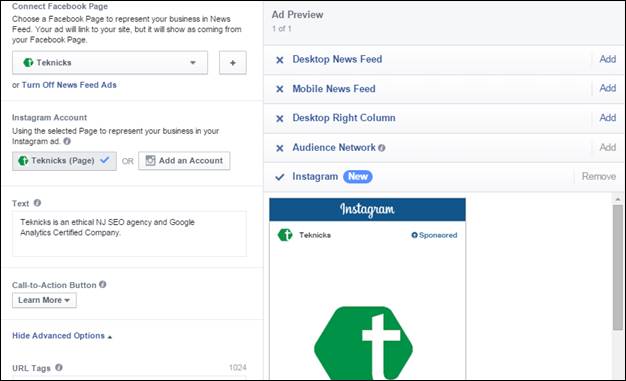Open the Teknicks Facebook Page dropdown
The width and height of the screenshot is (626, 381).
click(x=110, y=63)
